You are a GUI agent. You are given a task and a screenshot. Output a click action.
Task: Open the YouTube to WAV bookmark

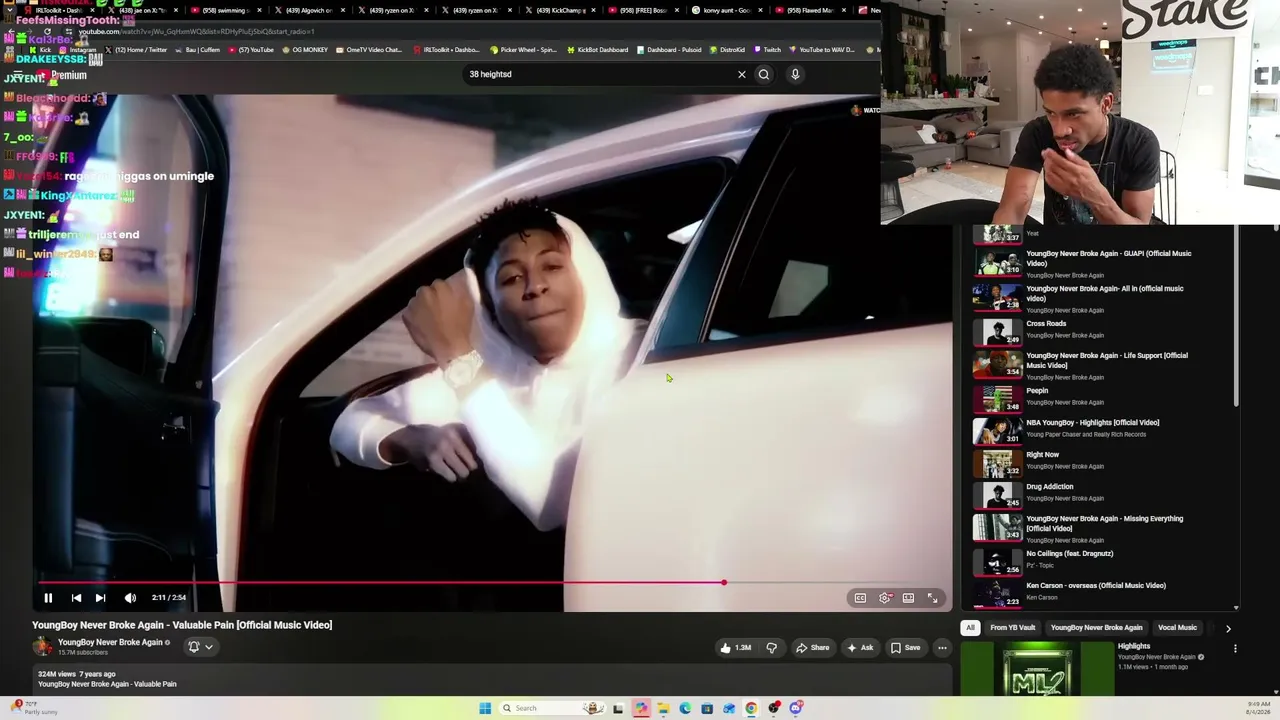click(x=821, y=50)
